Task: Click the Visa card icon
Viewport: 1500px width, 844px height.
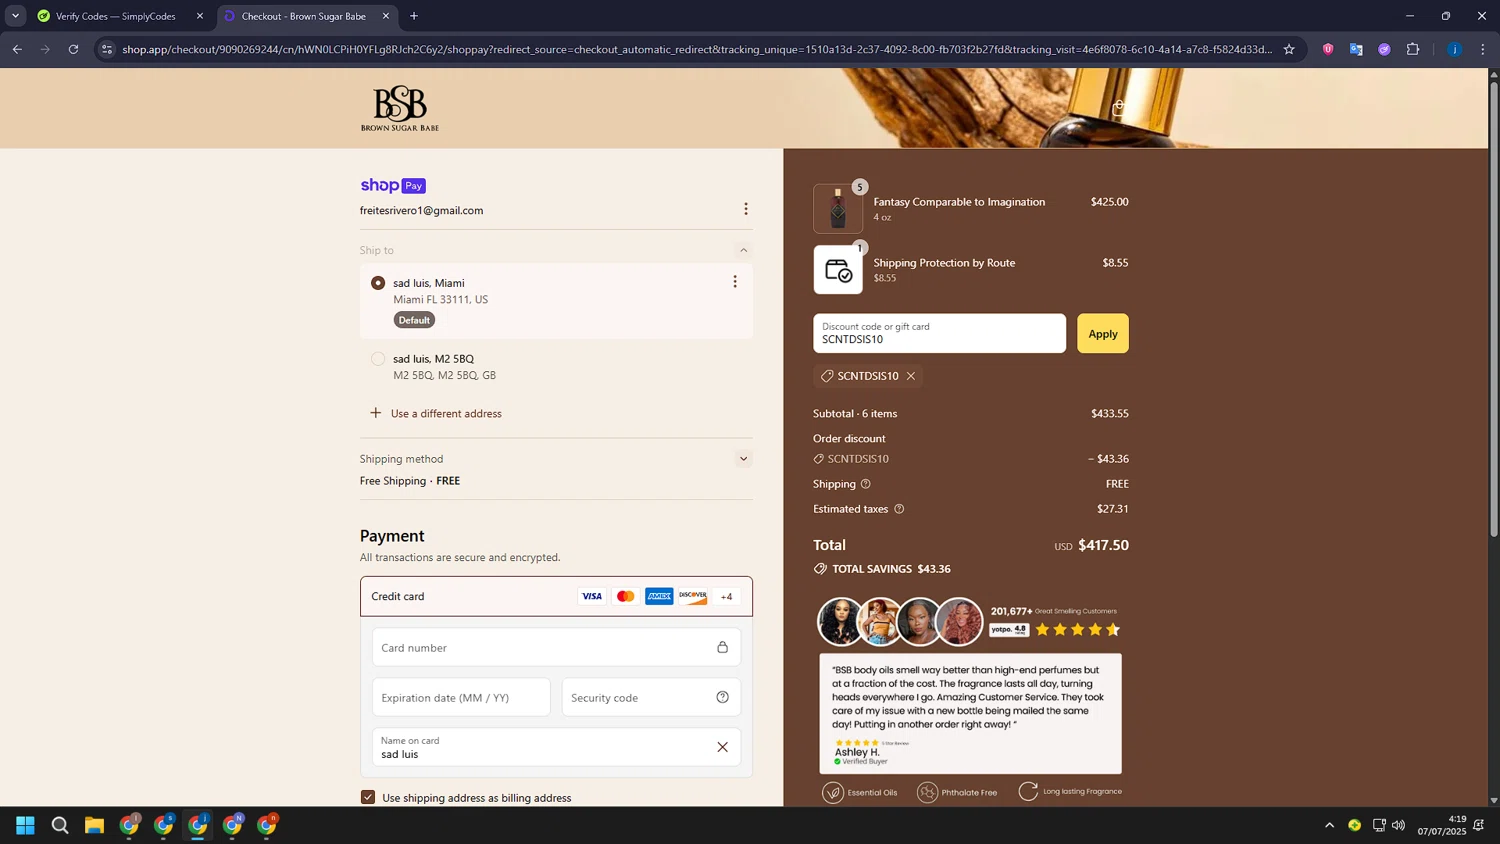Action: click(592, 596)
